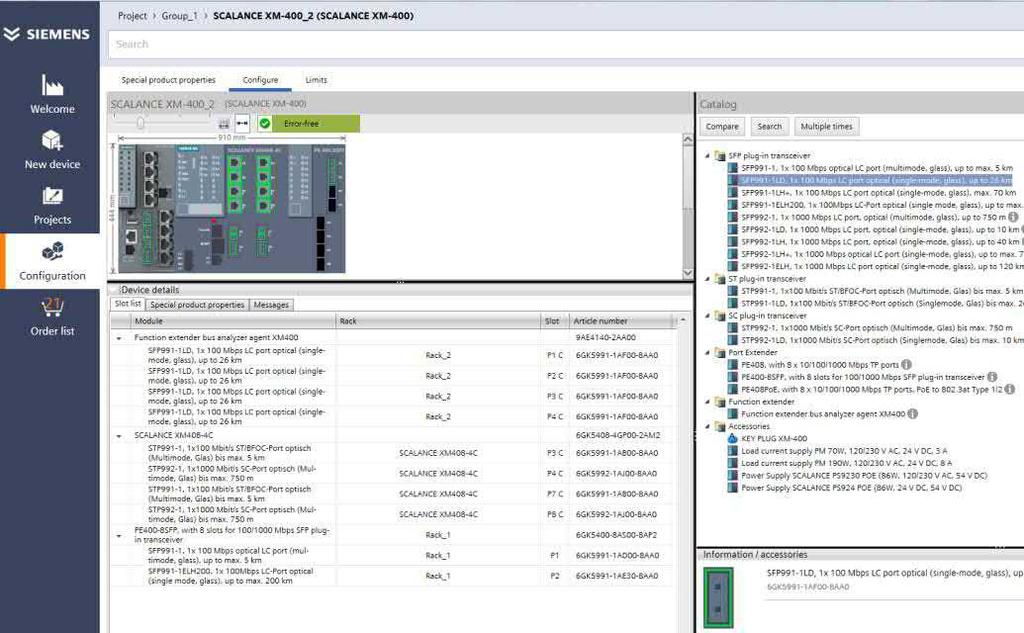
Task: Go to Project in the breadcrumb
Action: (132, 16)
